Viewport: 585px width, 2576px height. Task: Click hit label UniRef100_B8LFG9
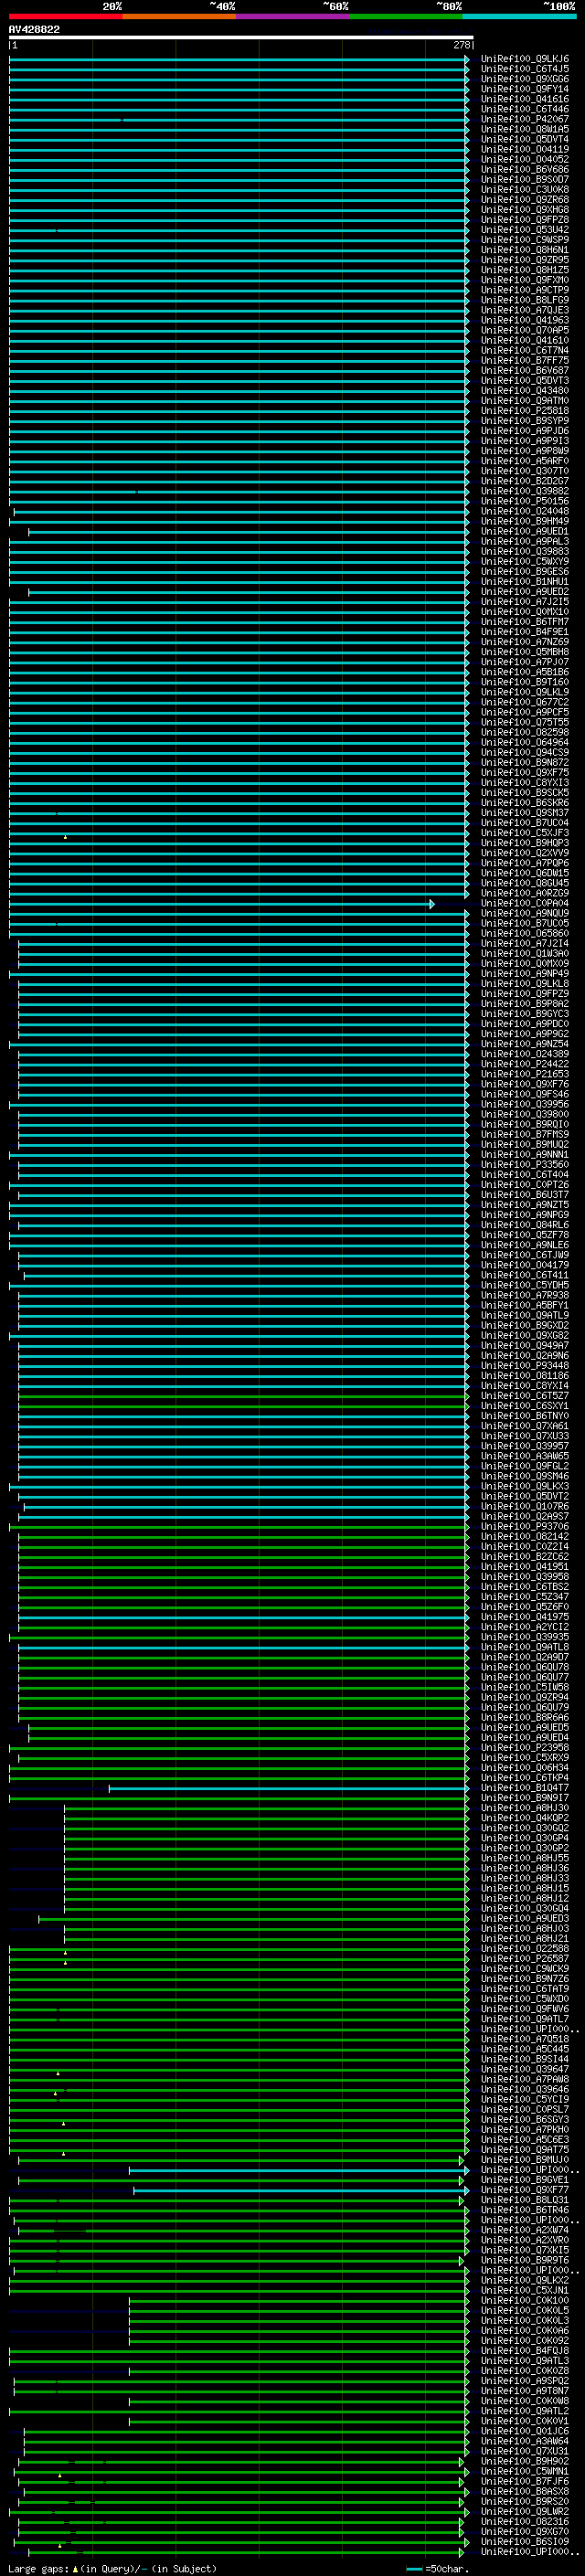pyautogui.click(x=524, y=300)
